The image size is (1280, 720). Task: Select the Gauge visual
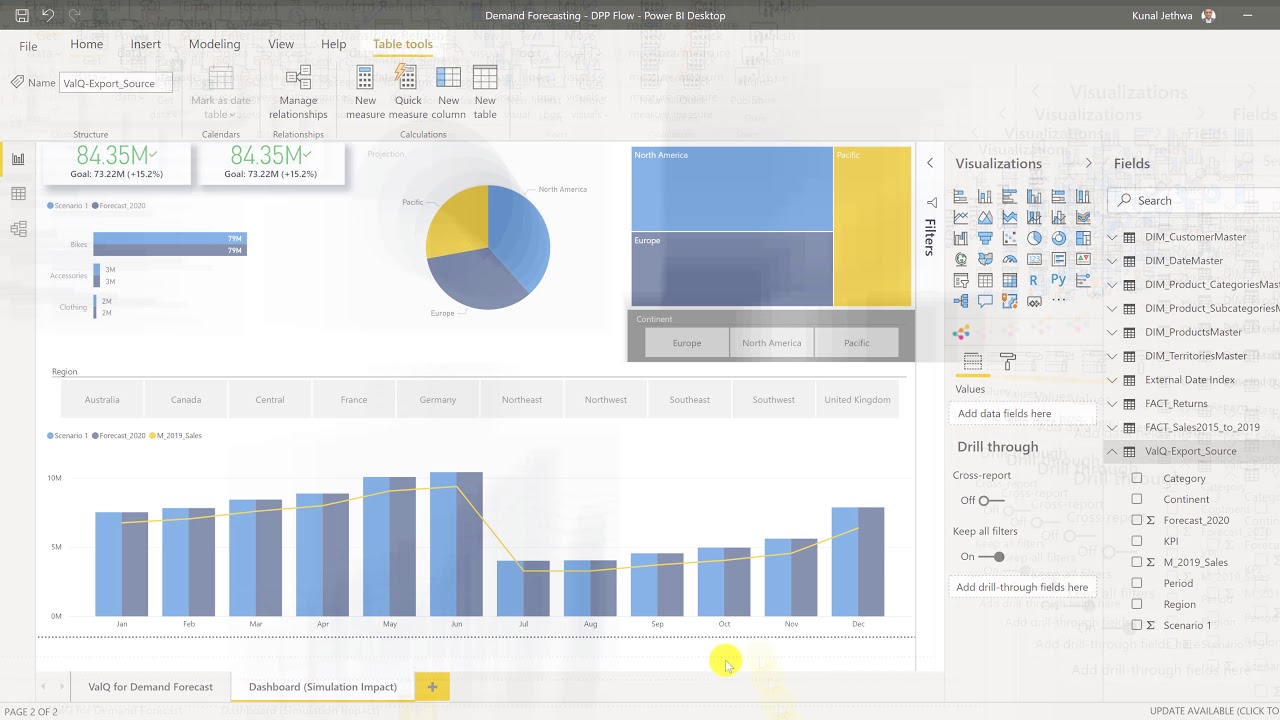click(1010, 259)
